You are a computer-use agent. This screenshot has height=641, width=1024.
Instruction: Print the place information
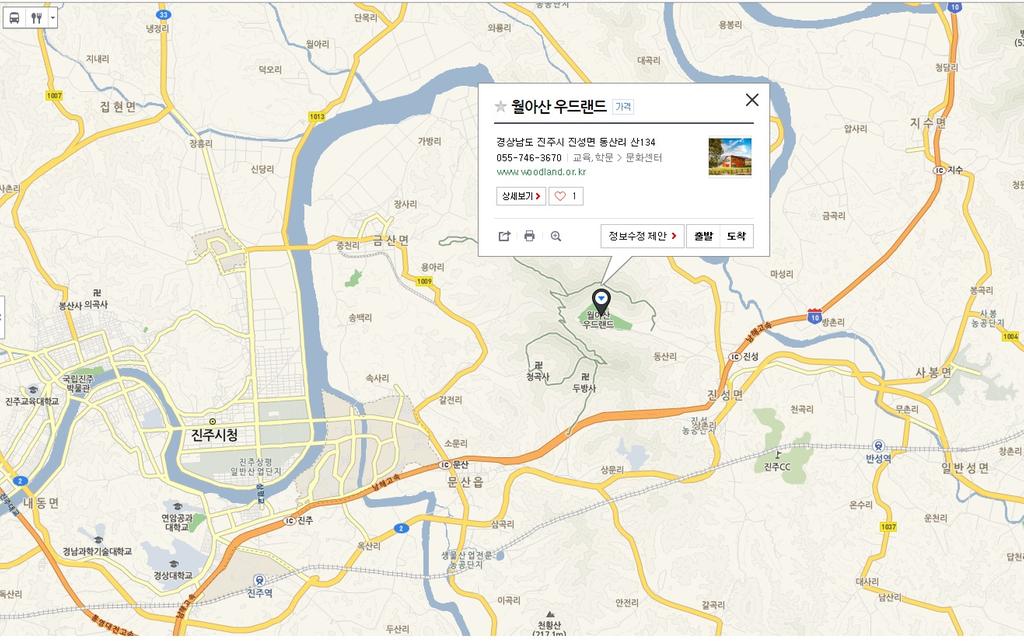click(530, 236)
